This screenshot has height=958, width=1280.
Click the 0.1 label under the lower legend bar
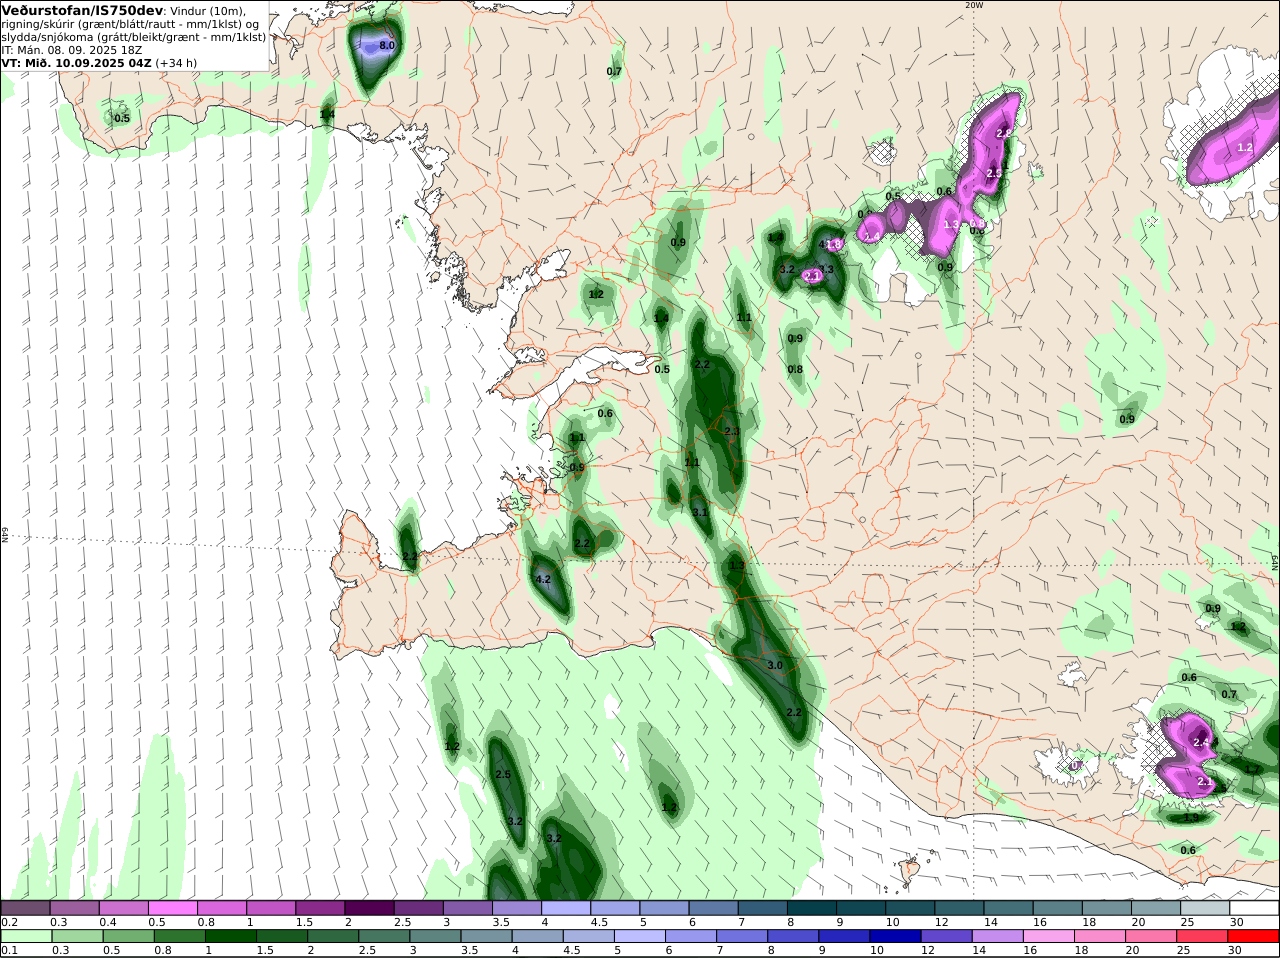[x=9, y=950]
